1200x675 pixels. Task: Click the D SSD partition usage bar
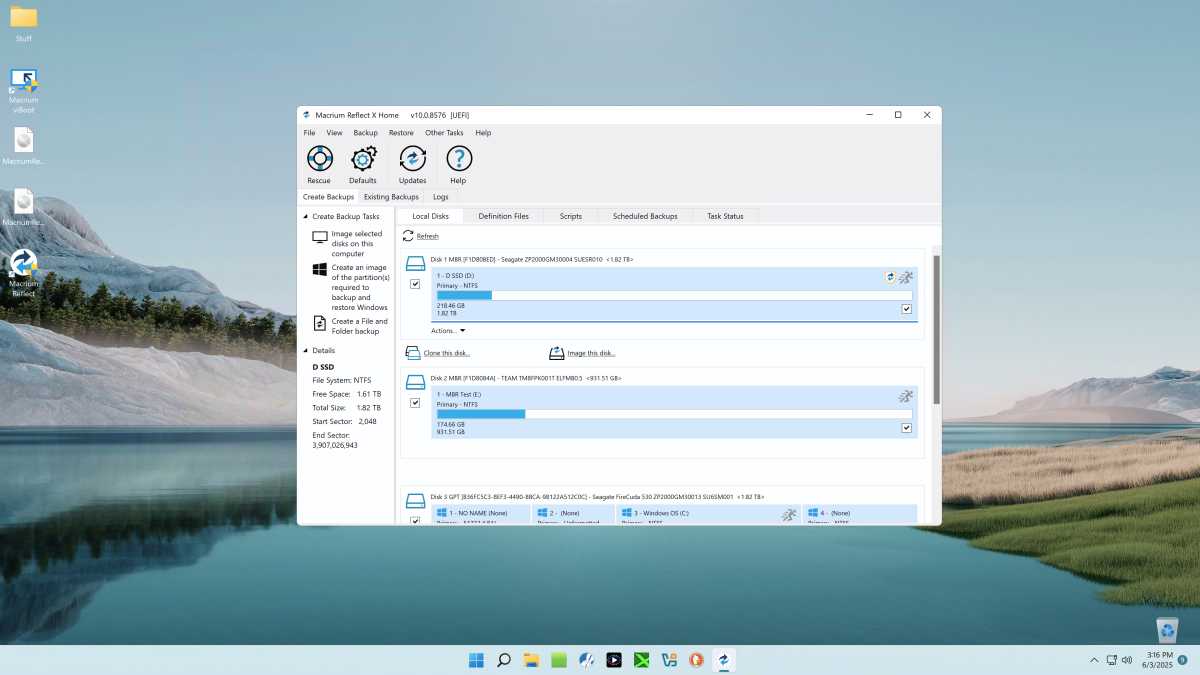pyautogui.click(x=674, y=295)
